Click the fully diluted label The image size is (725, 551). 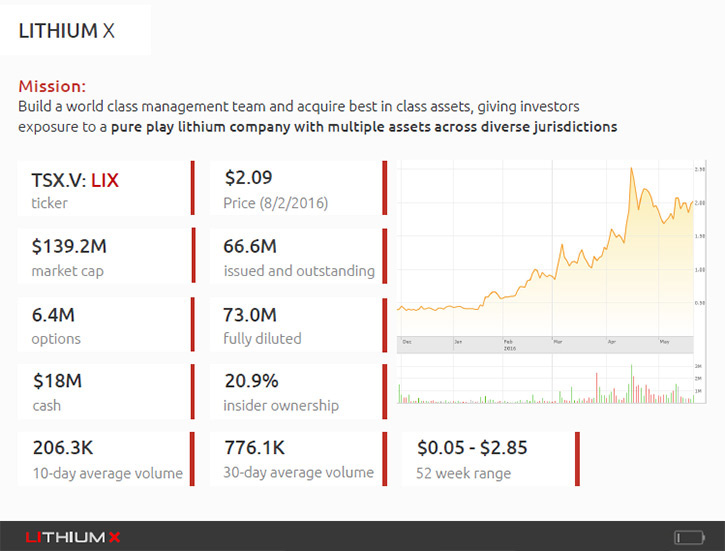pos(262,338)
